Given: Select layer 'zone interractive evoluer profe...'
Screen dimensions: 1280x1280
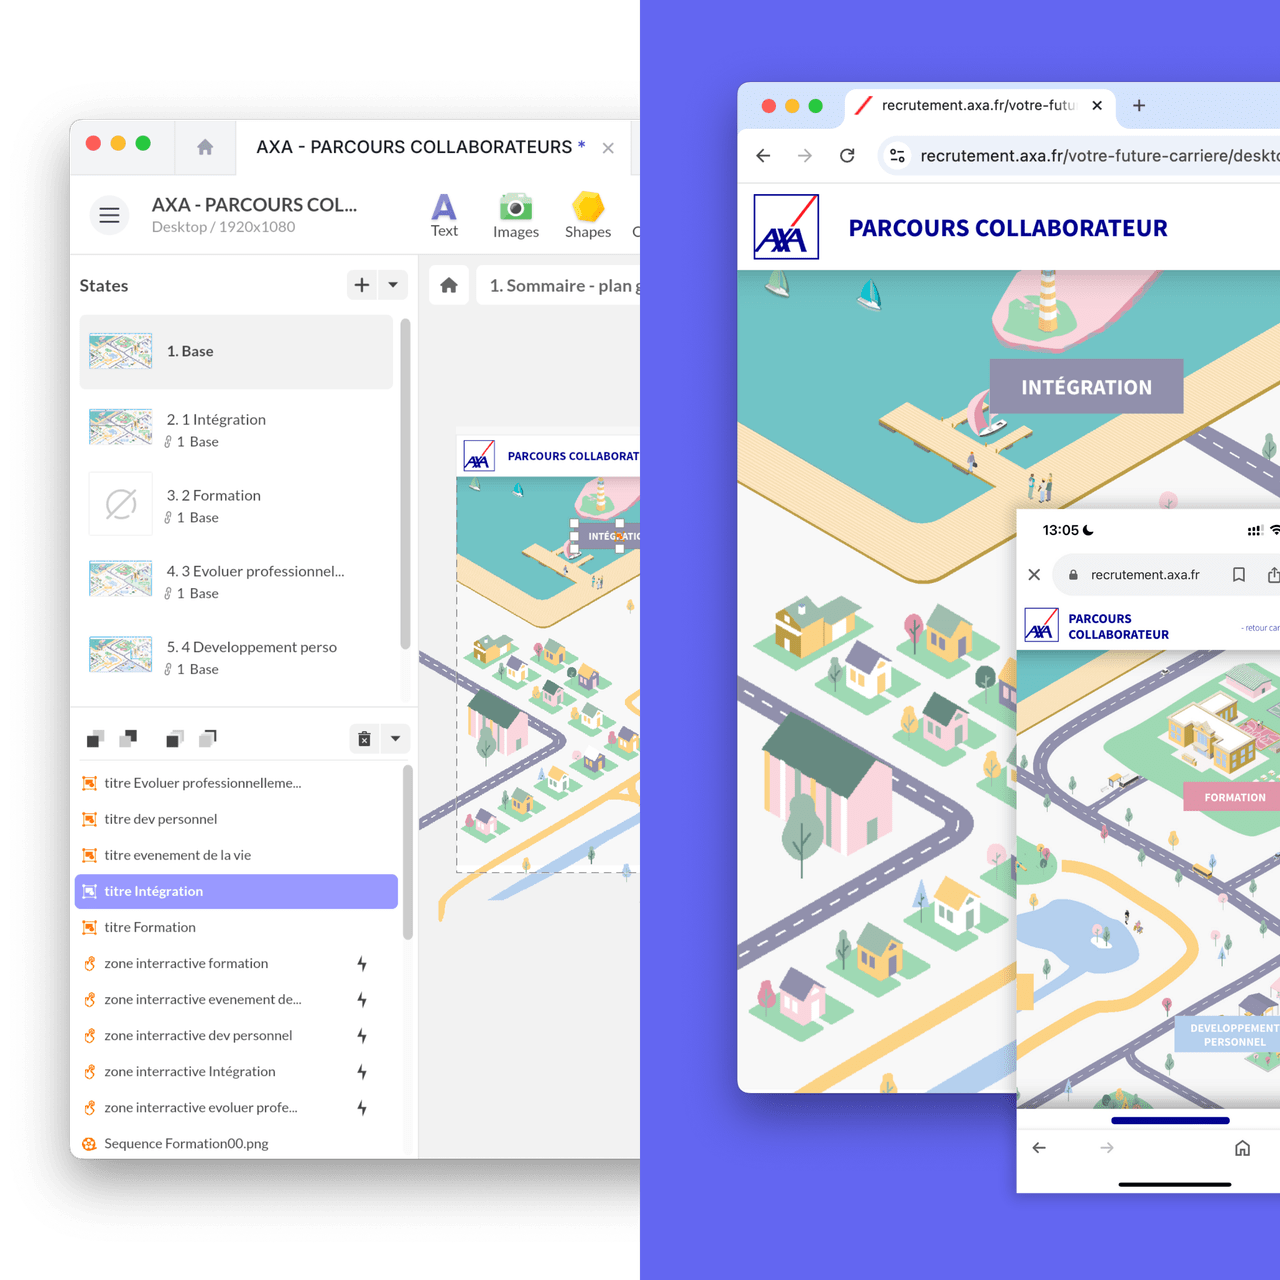Looking at the screenshot, I should click(x=236, y=1107).
